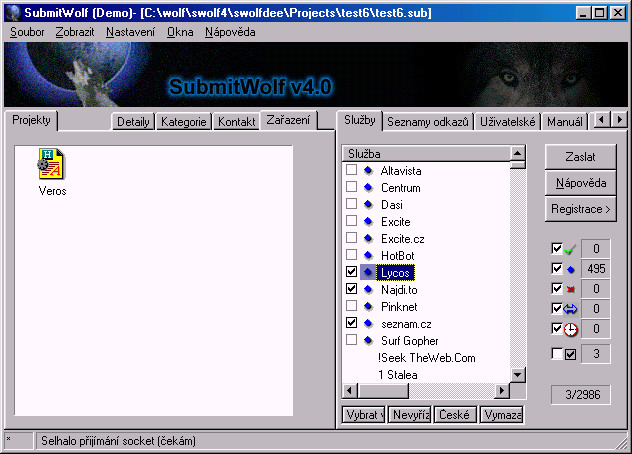The image size is (632, 454).
Task: Open the Nápověda menu
Action: (230, 32)
